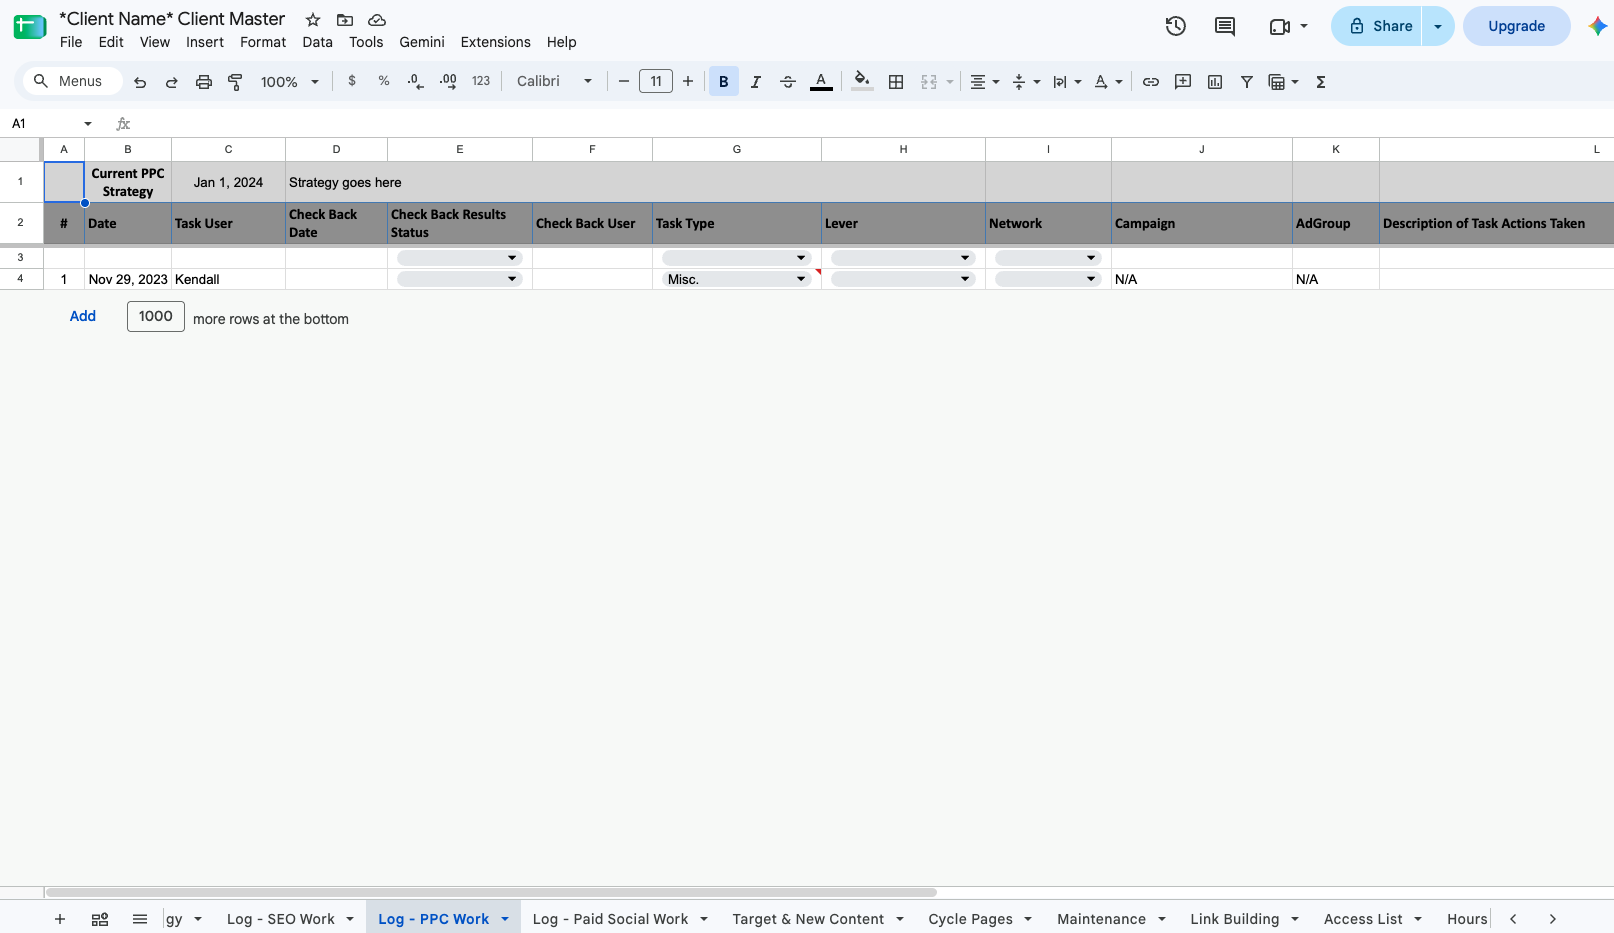Add a new sheet with plus button
Image resolution: width=1614 pixels, height=933 pixels.
point(60,919)
